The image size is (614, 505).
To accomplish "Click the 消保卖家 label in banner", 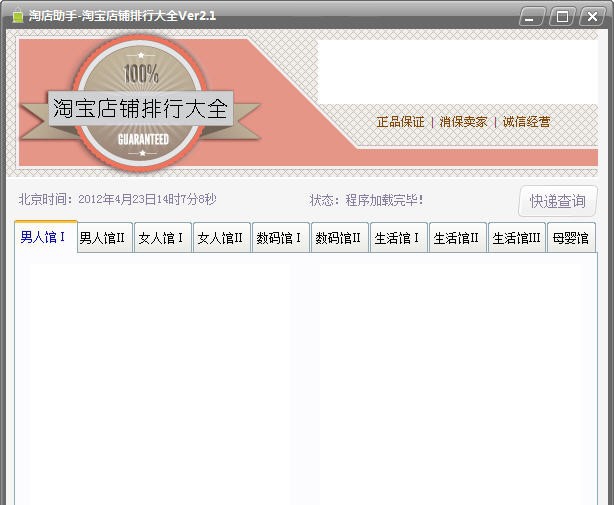I will tap(463, 122).
